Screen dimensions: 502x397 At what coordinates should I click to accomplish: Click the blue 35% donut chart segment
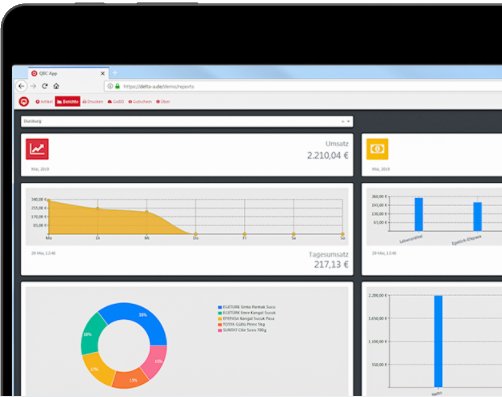click(143, 315)
